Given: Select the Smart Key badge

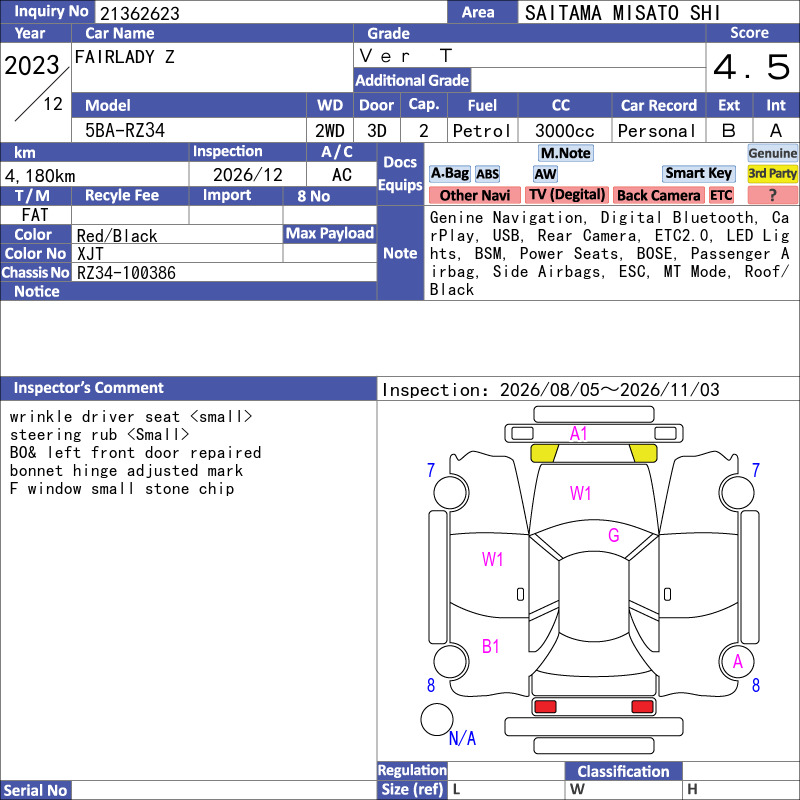Looking at the screenshot, I should pyautogui.click(x=698, y=173).
